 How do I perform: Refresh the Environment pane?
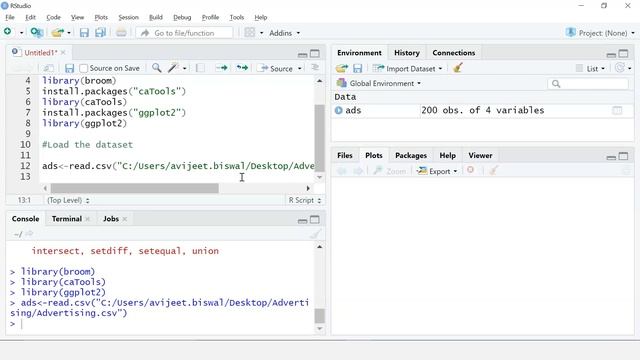(620, 68)
